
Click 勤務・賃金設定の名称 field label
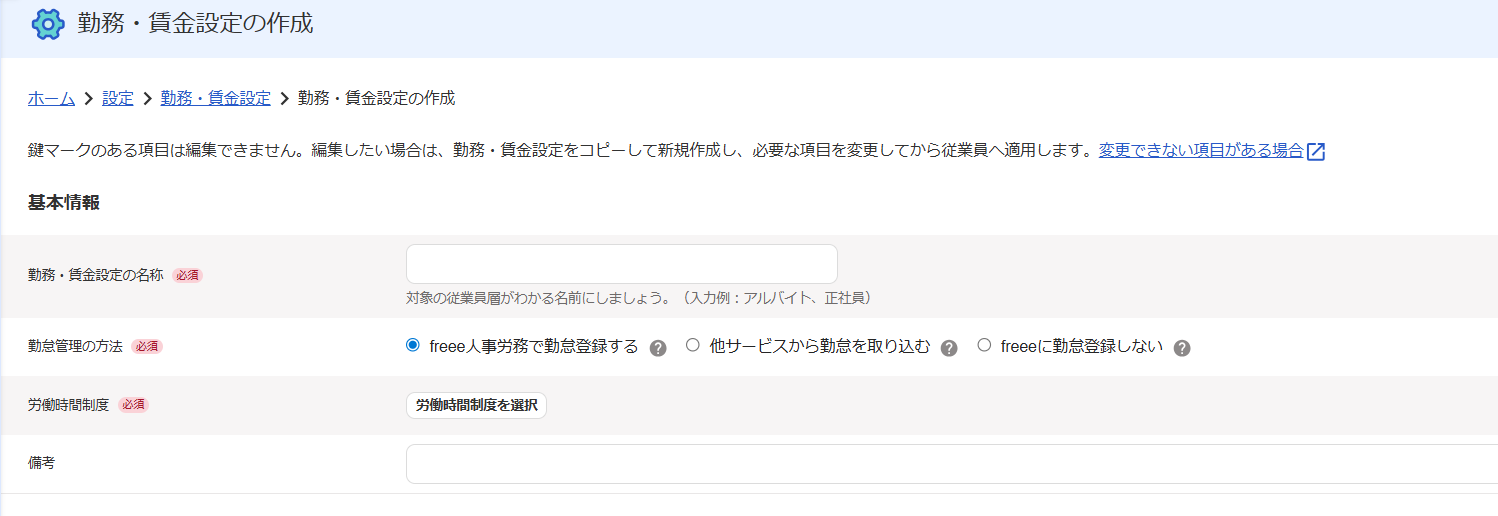(x=95, y=275)
